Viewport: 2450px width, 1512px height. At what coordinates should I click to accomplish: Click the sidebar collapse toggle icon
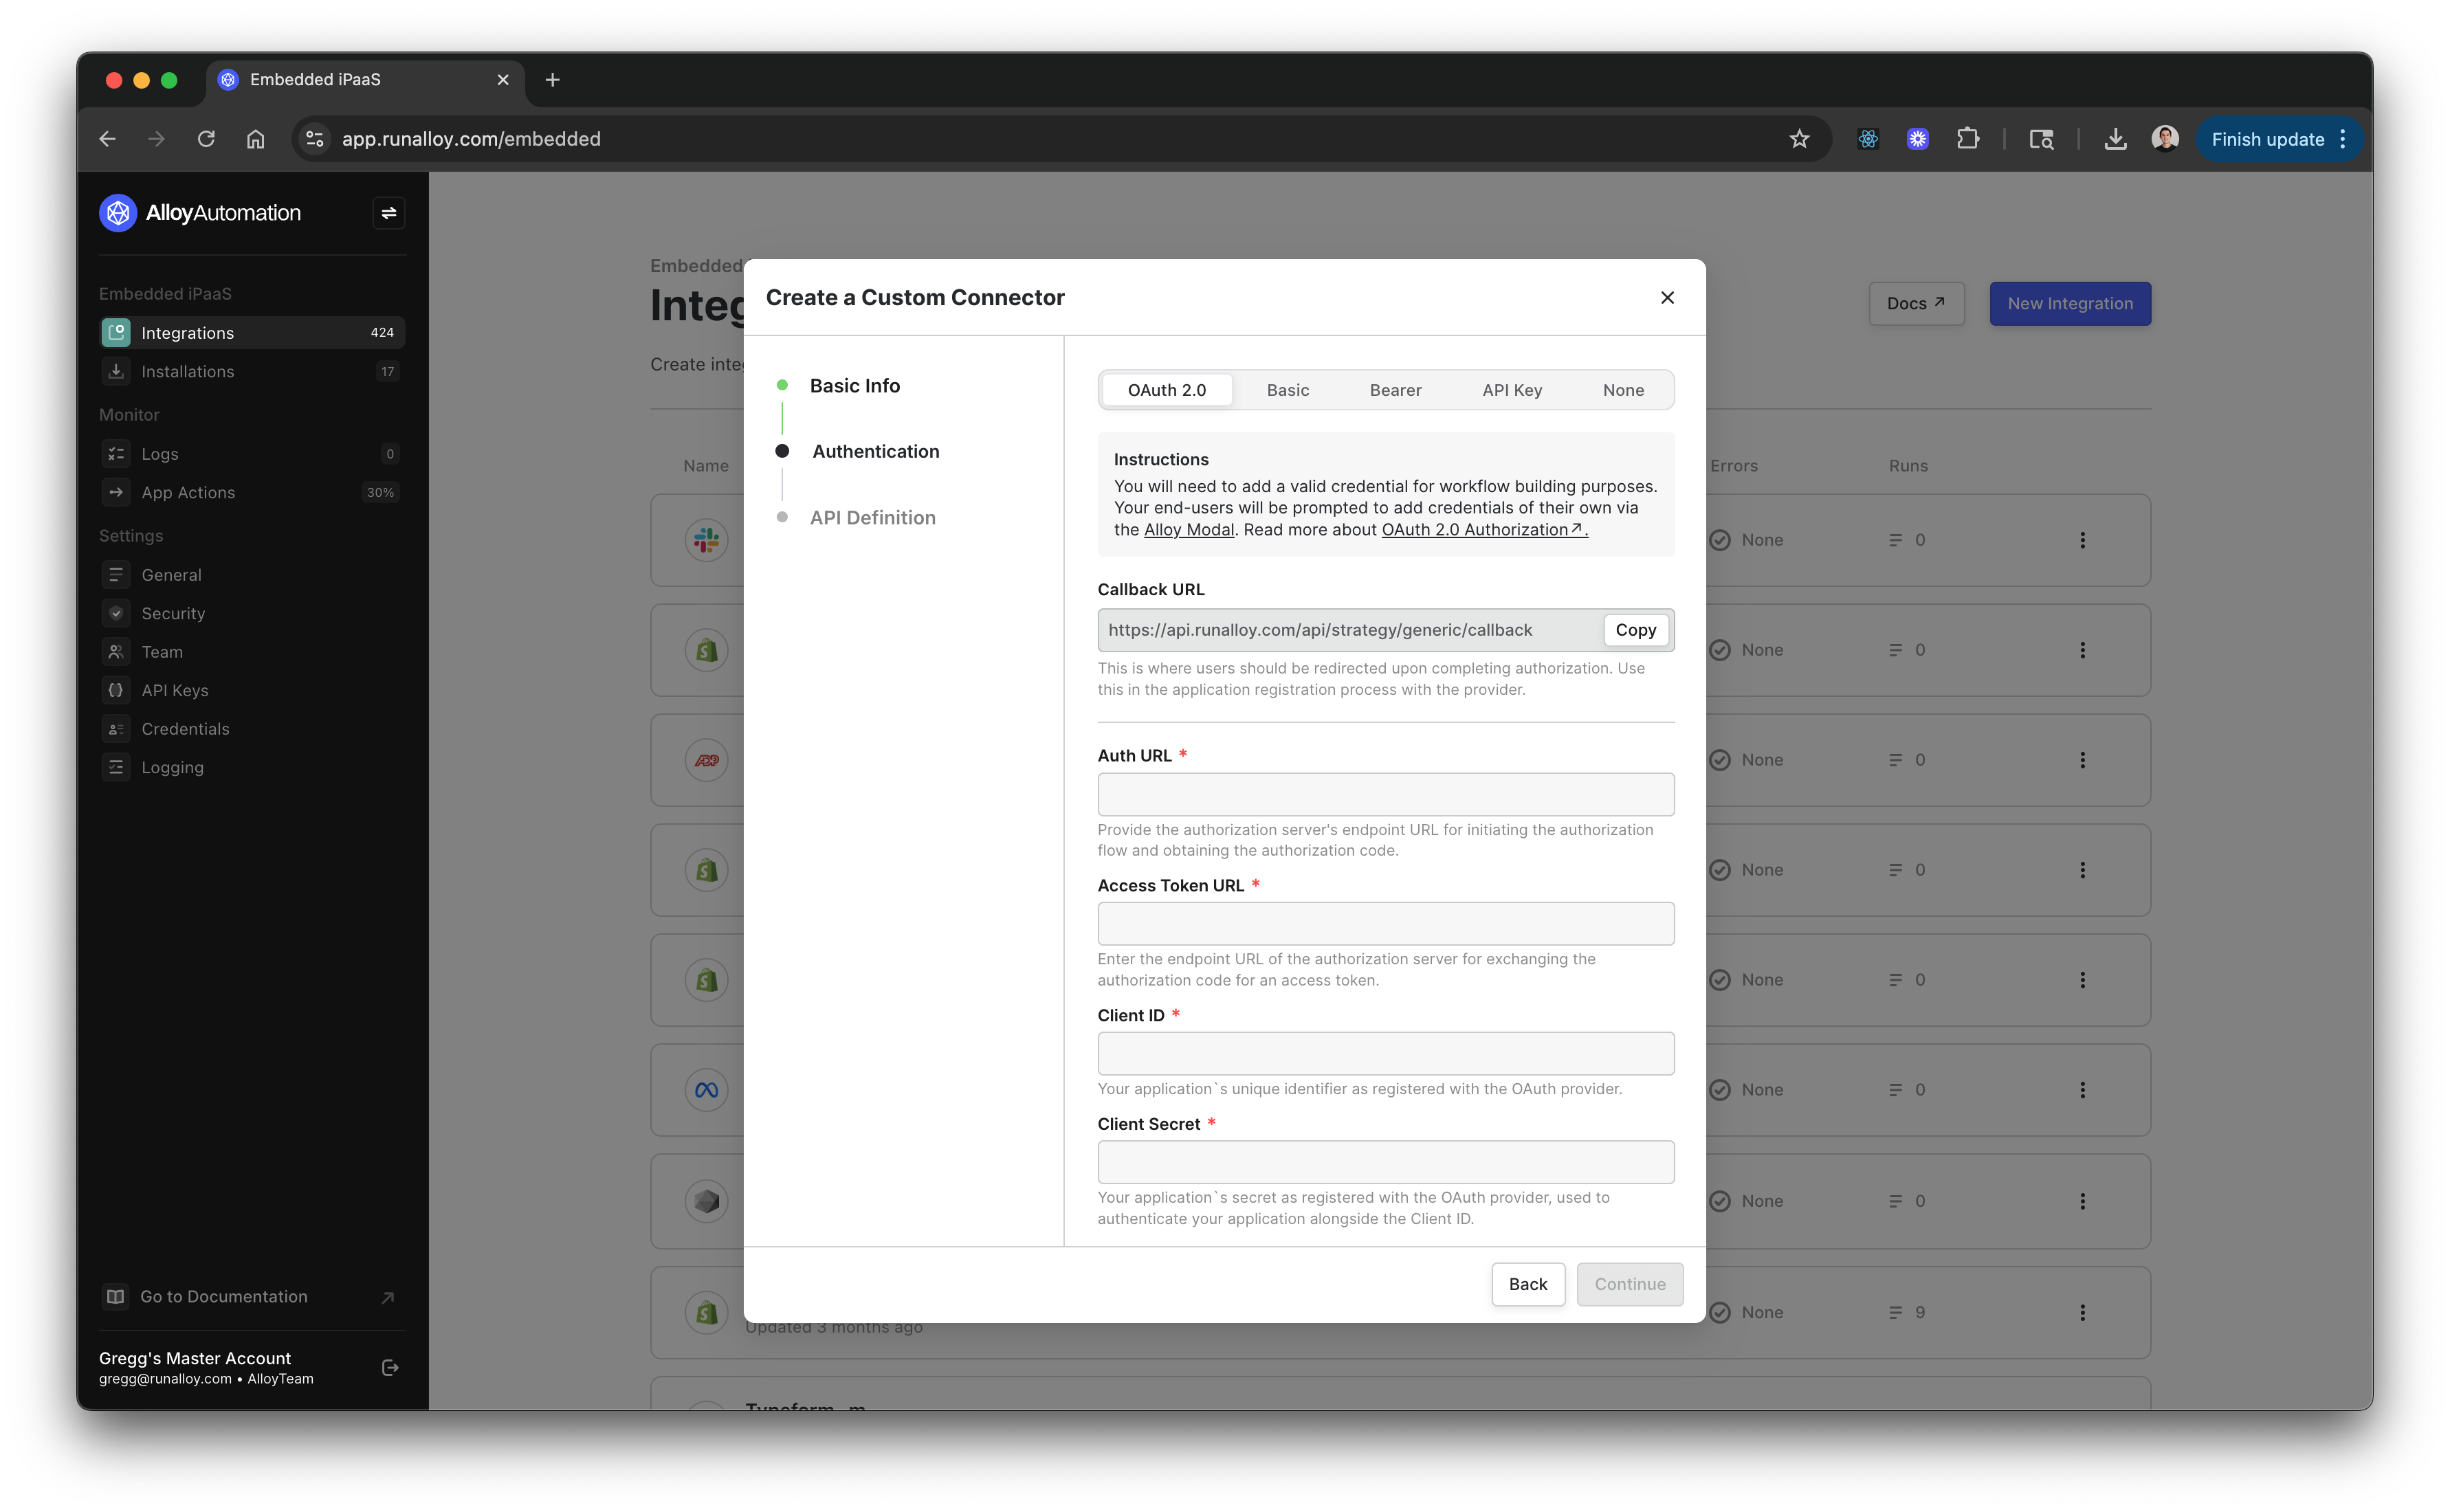coord(388,213)
